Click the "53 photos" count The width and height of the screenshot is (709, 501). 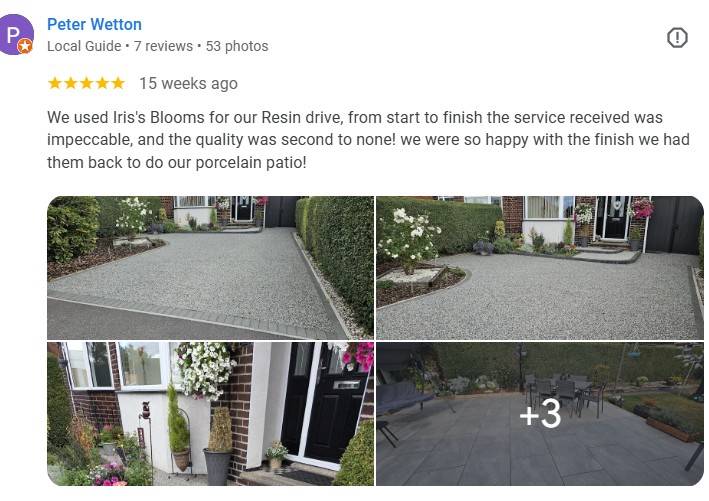pyautogui.click(x=237, y=46)
